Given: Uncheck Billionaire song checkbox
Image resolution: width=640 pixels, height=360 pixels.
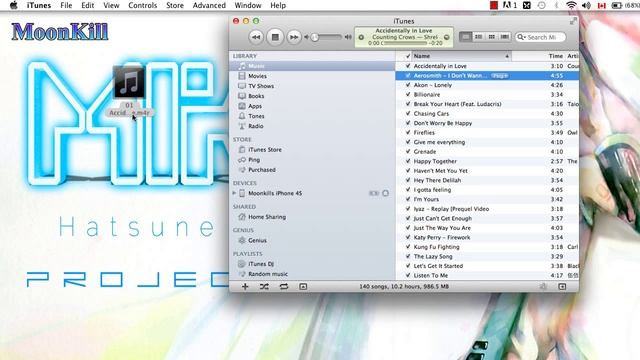Looking at the screenshot, I should 408,94.
